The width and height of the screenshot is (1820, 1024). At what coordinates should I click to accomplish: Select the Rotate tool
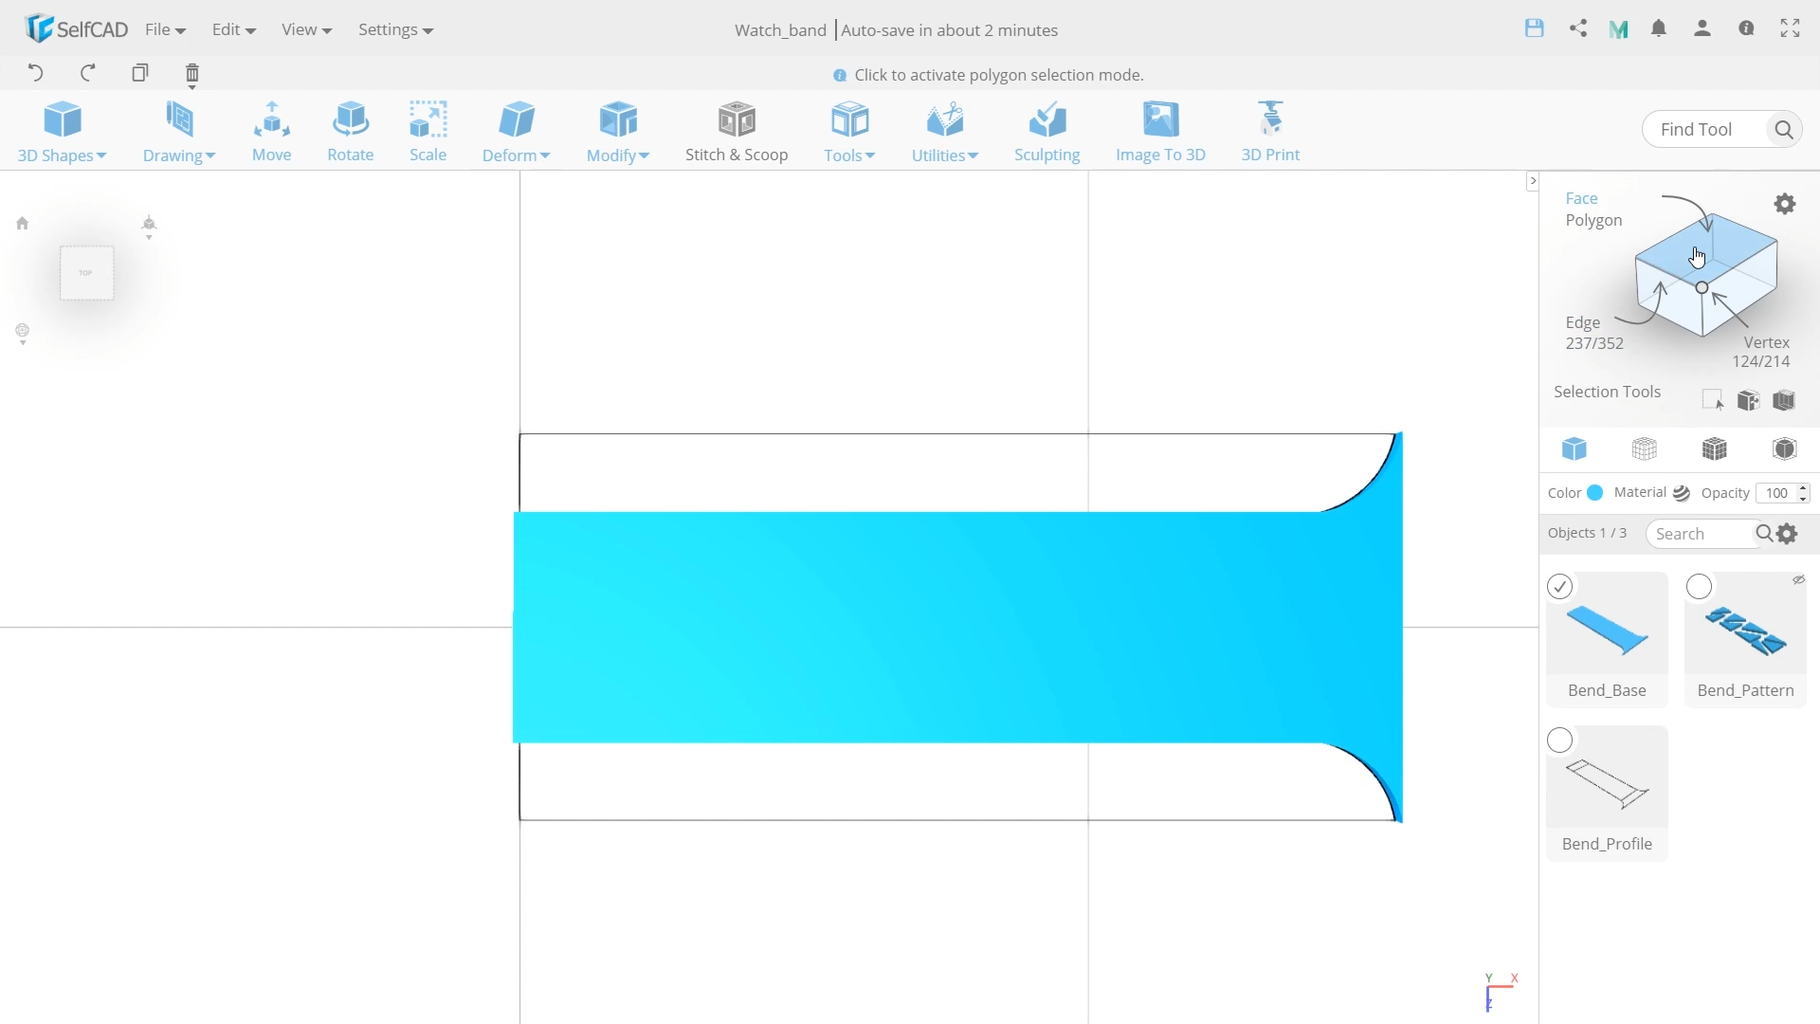pyautogui.click(x=350, y=131)
